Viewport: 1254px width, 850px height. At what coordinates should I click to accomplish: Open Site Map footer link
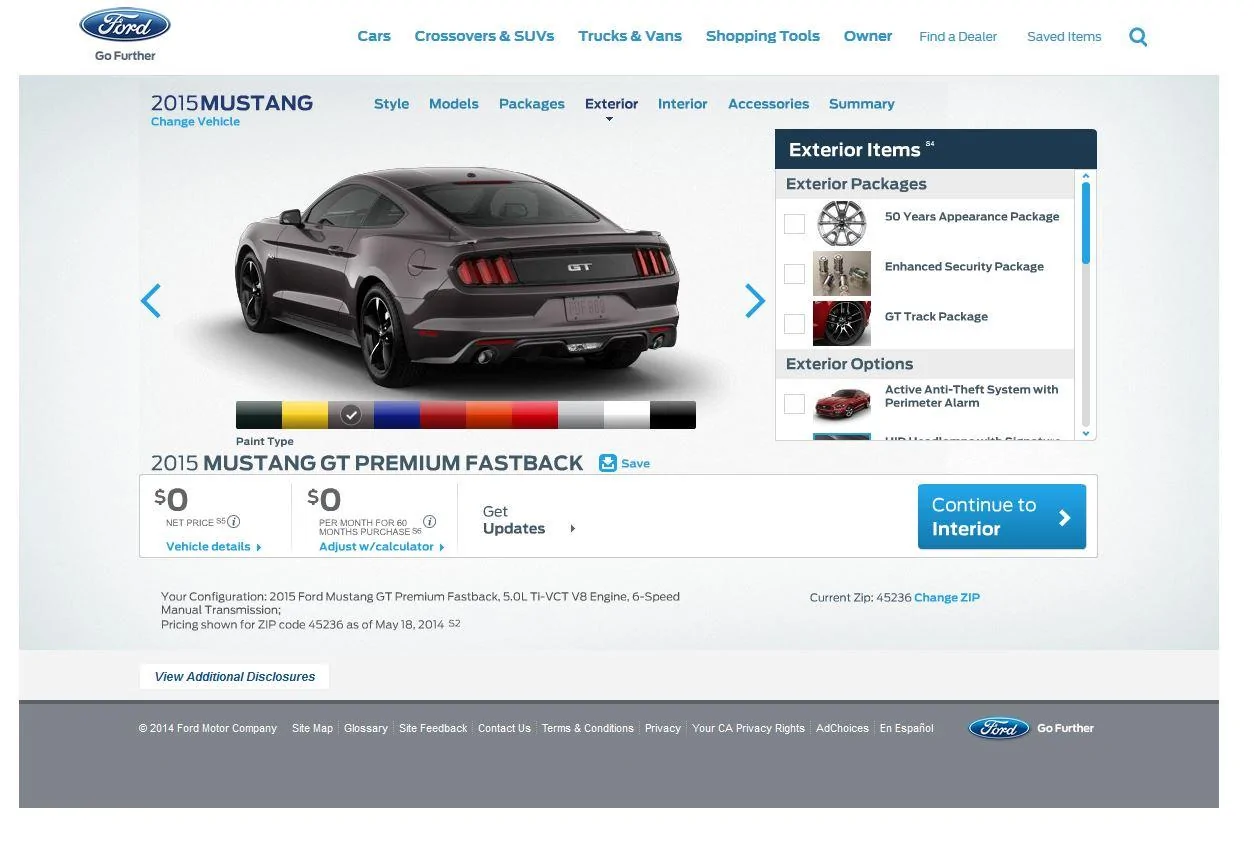click(x=312, y=729)
